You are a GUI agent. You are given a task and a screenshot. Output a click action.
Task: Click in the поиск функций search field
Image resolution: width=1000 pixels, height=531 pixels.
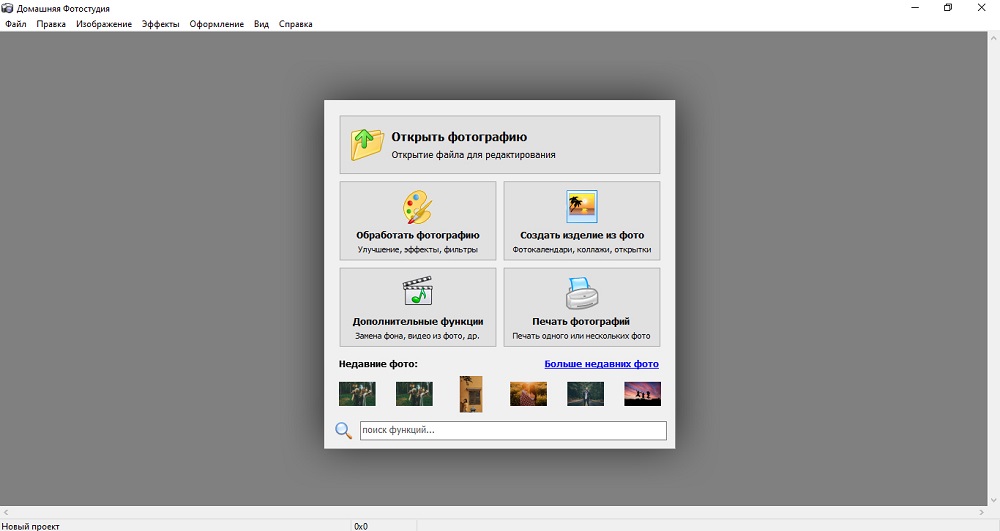coord(512,431)
